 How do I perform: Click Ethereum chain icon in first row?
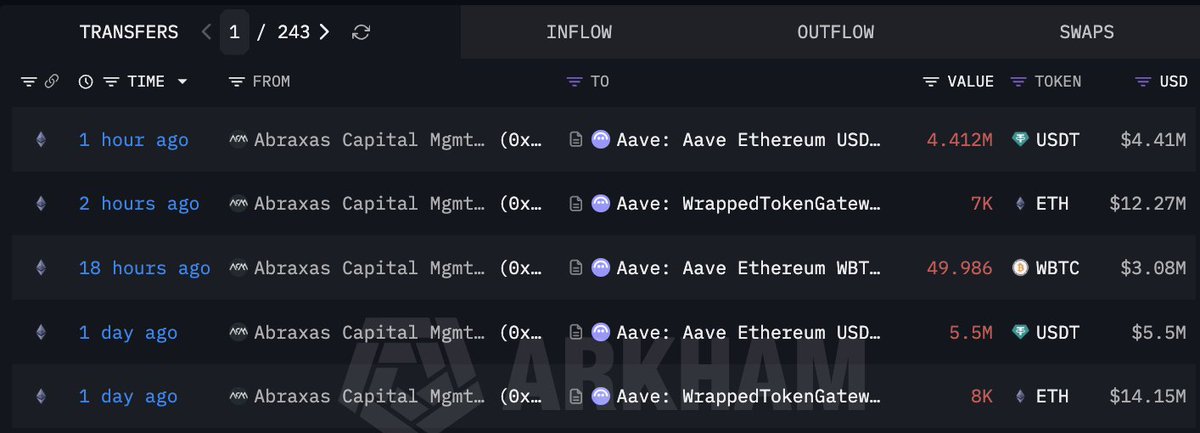coord(41,140)
